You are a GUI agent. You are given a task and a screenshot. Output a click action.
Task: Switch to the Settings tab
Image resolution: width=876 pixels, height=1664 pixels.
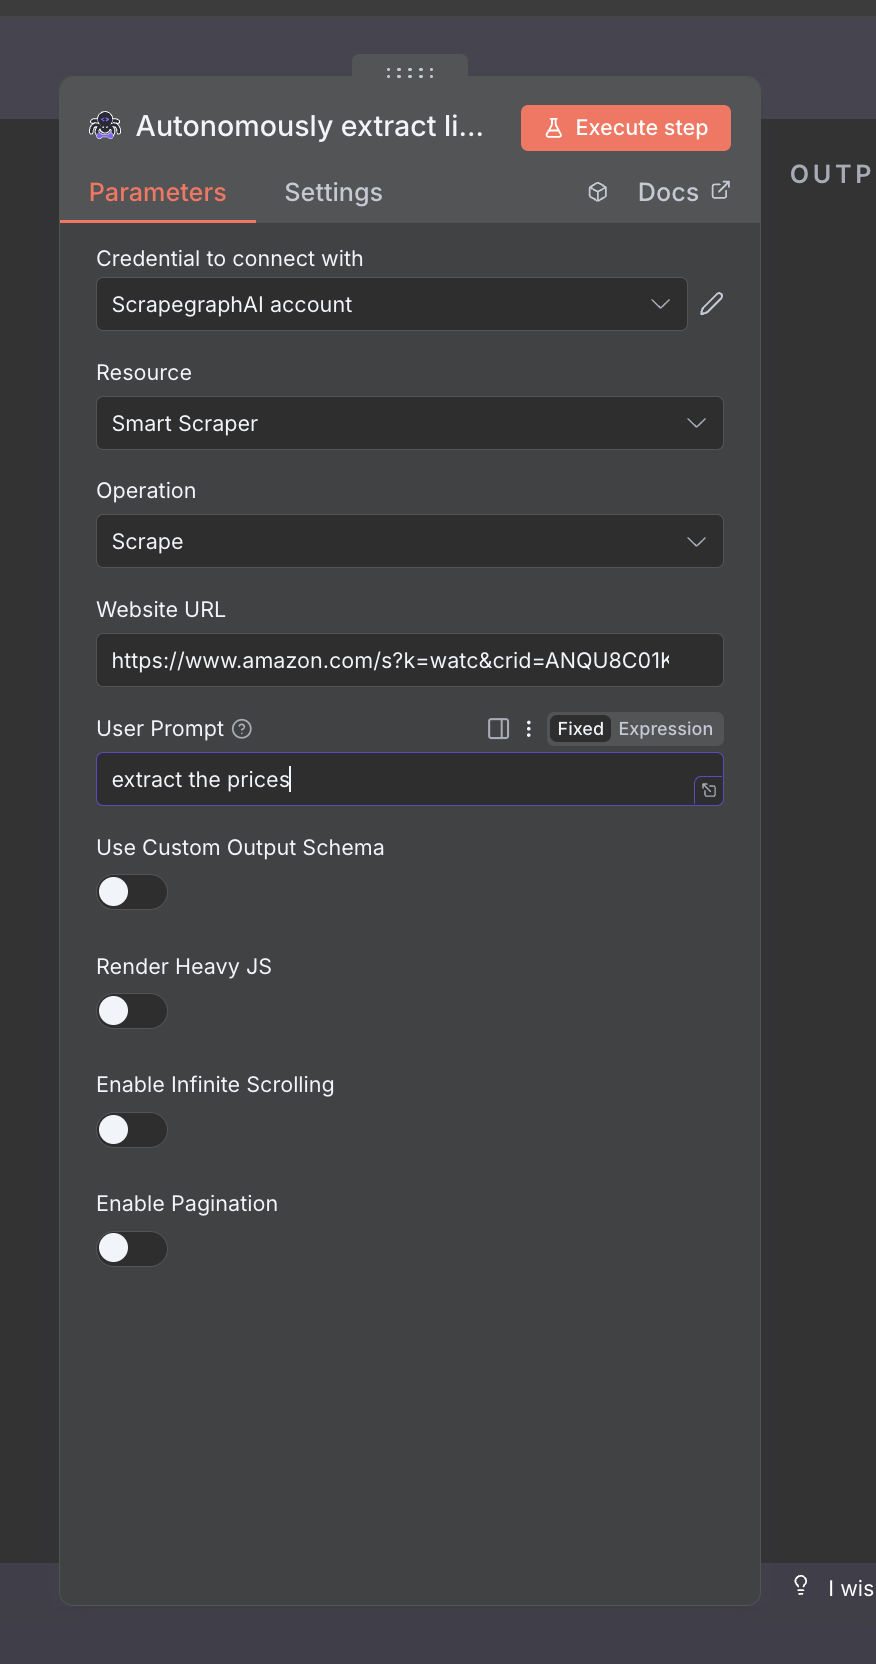333,192
